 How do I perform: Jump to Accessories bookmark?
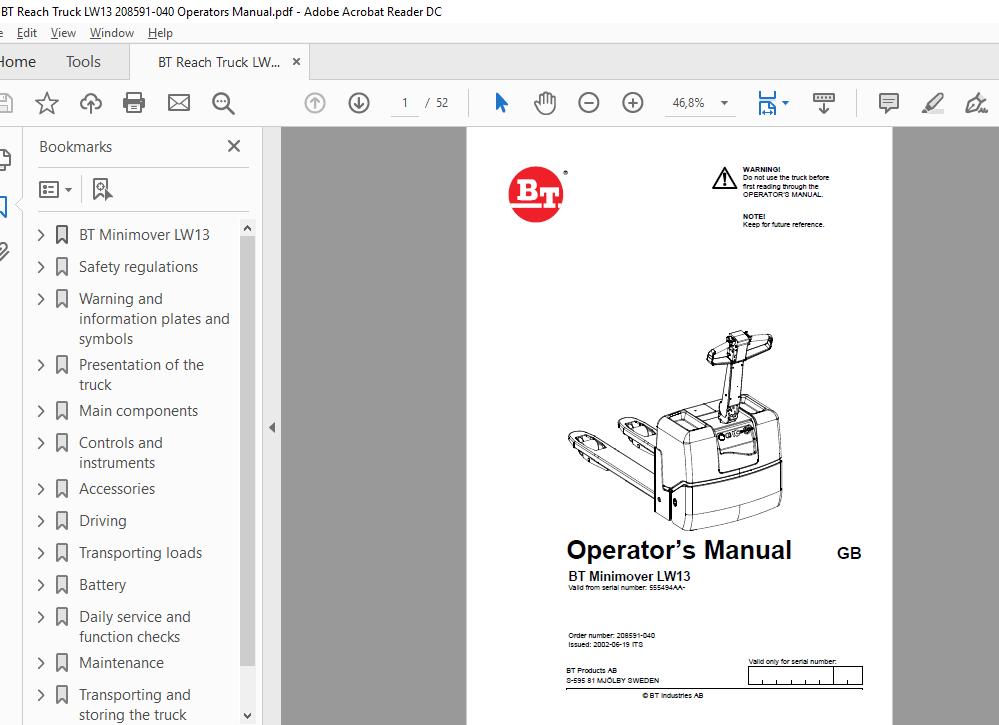tap(117, 489)
